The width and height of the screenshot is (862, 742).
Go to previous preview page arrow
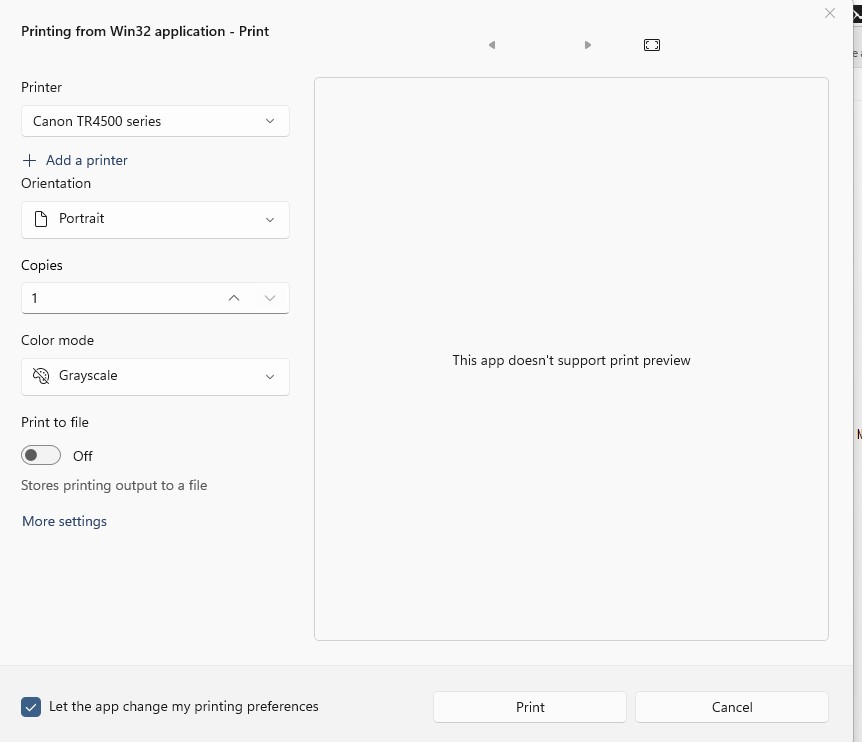pyautogui.click(x=492, y=45)
